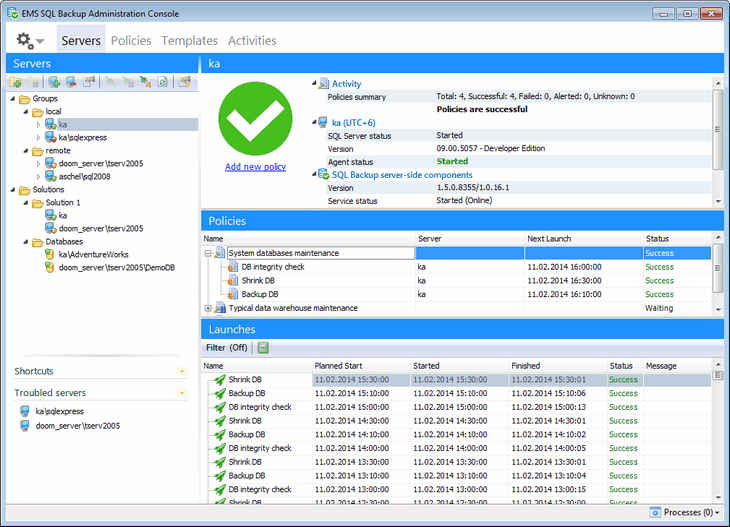Collapse the Groups tree node

[12, 99]
